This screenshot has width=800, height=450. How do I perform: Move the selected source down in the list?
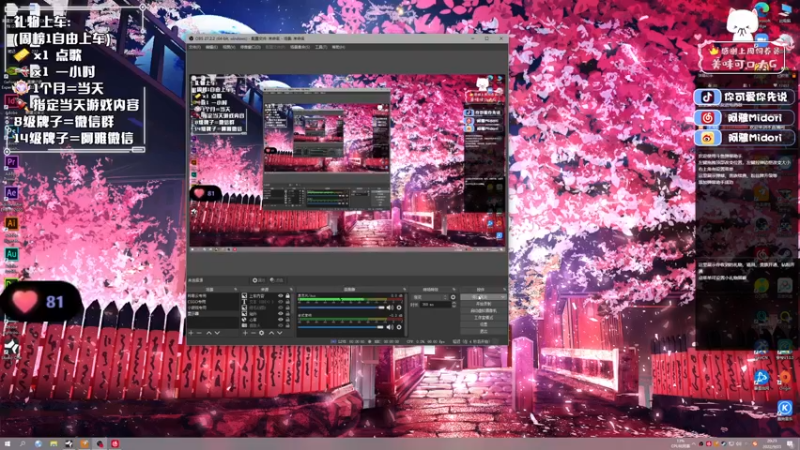click(x=280, y=333)
